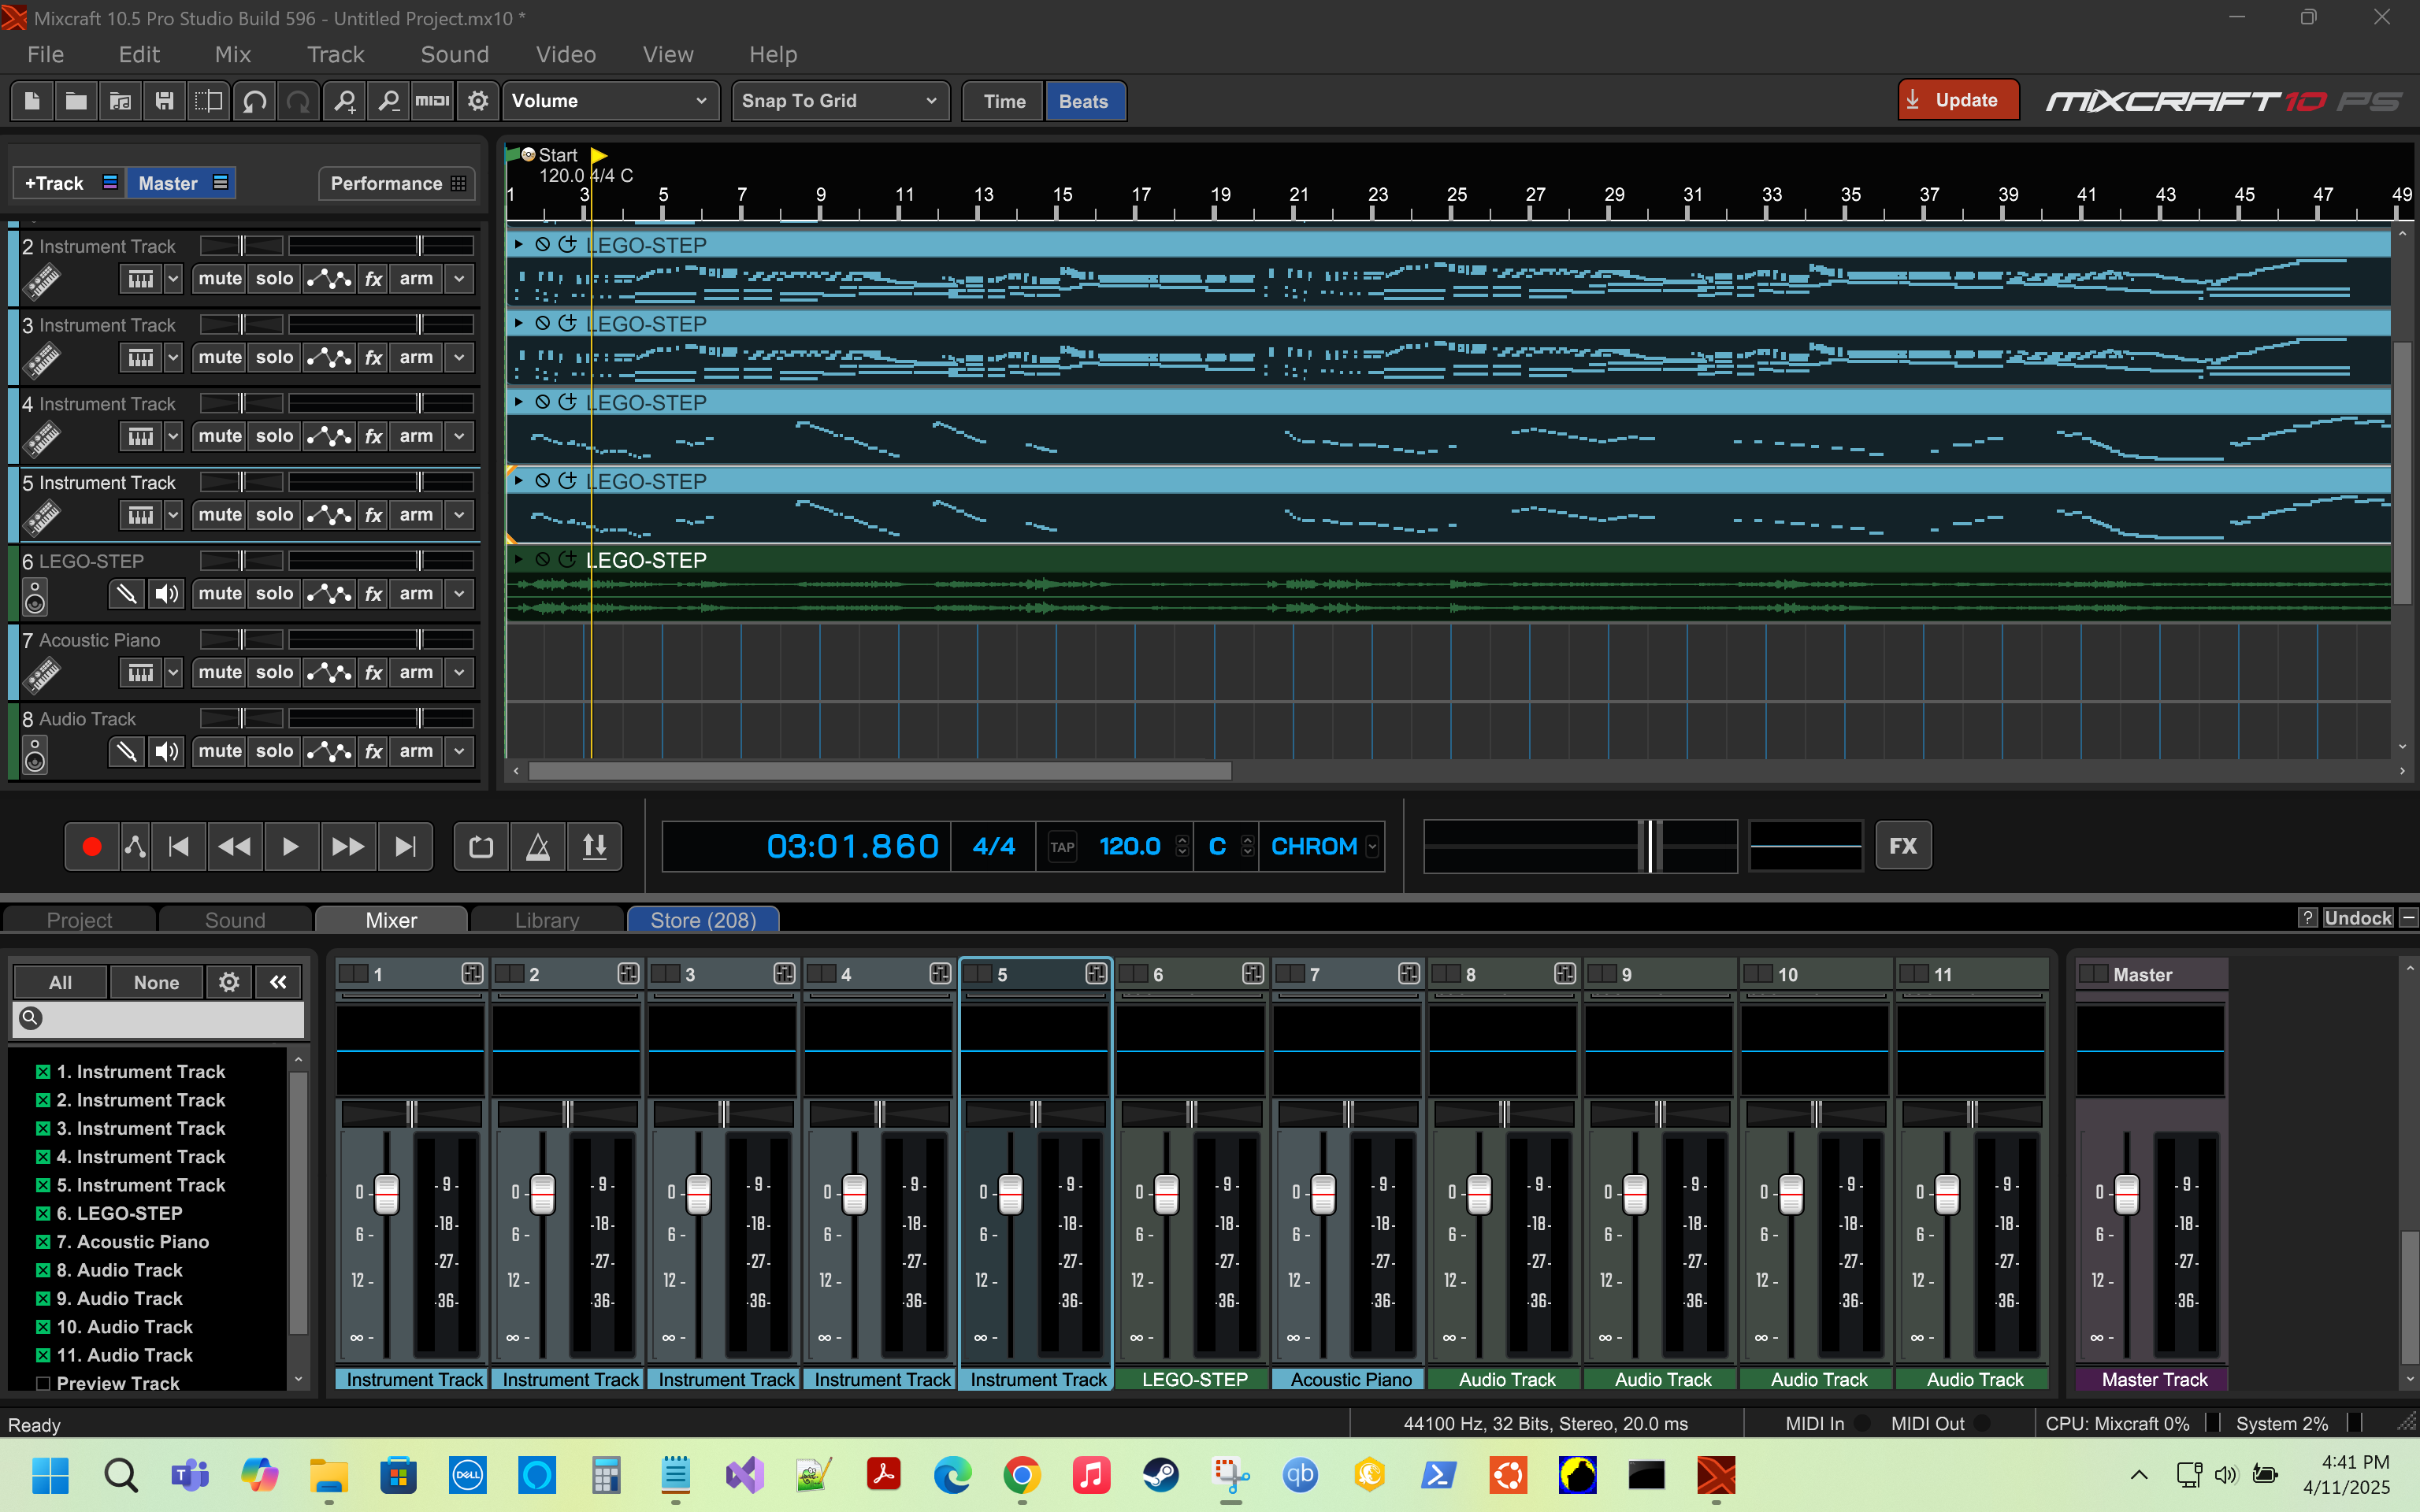Toggle the metronome icon
Screen dimensions: 2420x1512
coord(538,847)
